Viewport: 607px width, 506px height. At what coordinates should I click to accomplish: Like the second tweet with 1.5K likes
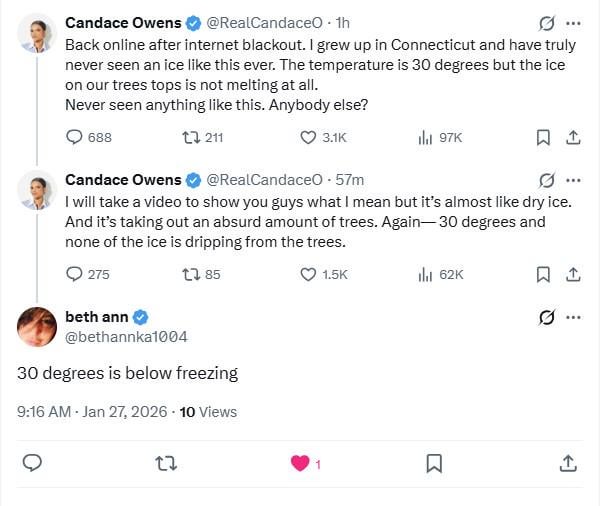[x=309, y=274]
